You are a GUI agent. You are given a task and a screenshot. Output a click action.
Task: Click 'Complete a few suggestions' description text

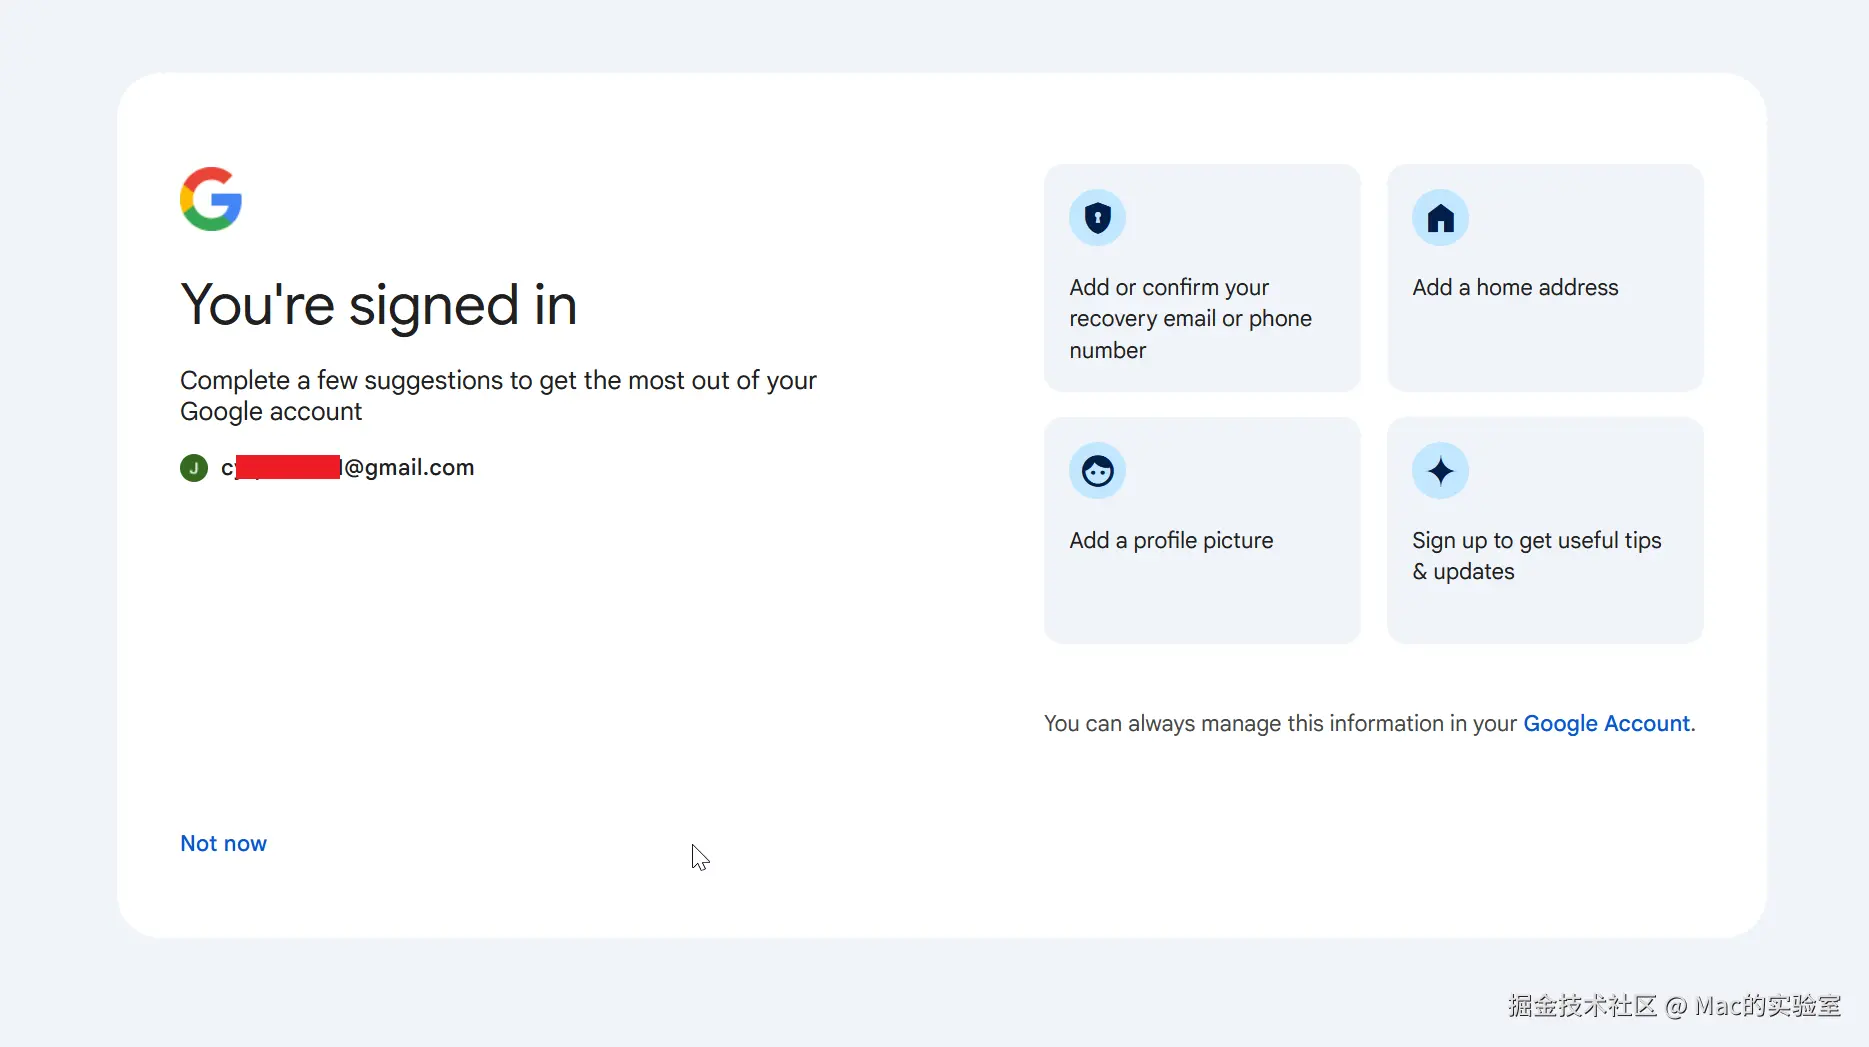click(498, 396)
